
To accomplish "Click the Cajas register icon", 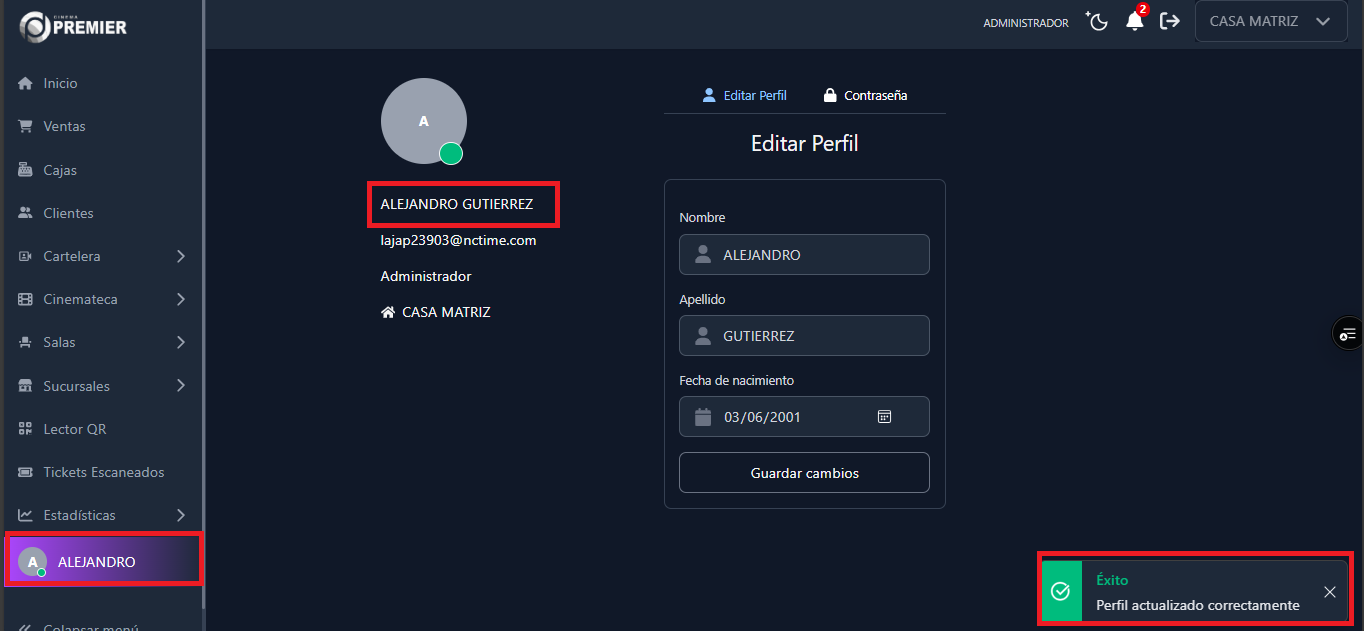I will 26,170.
